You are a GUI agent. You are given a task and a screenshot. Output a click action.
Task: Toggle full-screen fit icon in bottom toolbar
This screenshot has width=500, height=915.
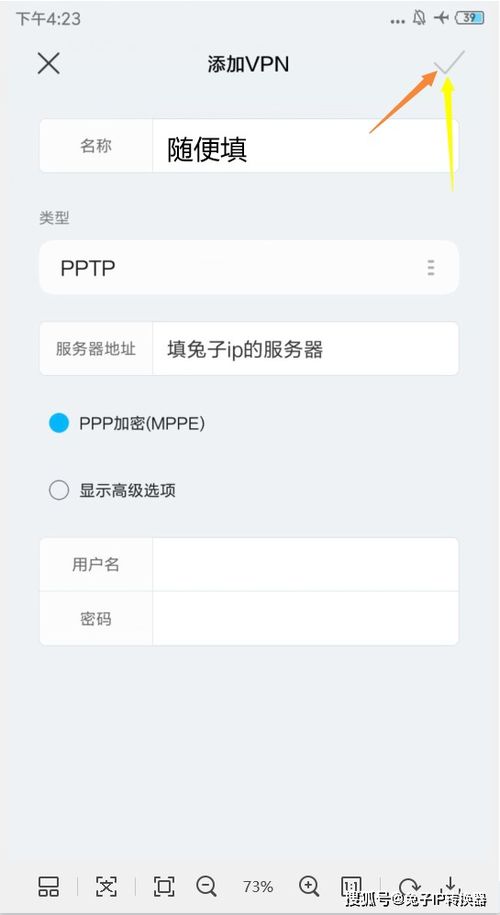tap(164, 886)
